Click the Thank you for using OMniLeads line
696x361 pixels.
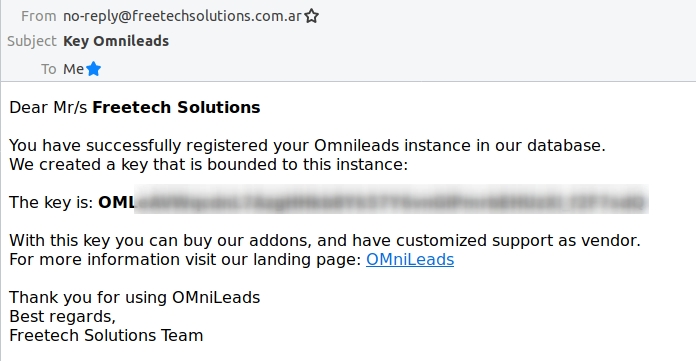pyautogui.click(x=134, y=298)
